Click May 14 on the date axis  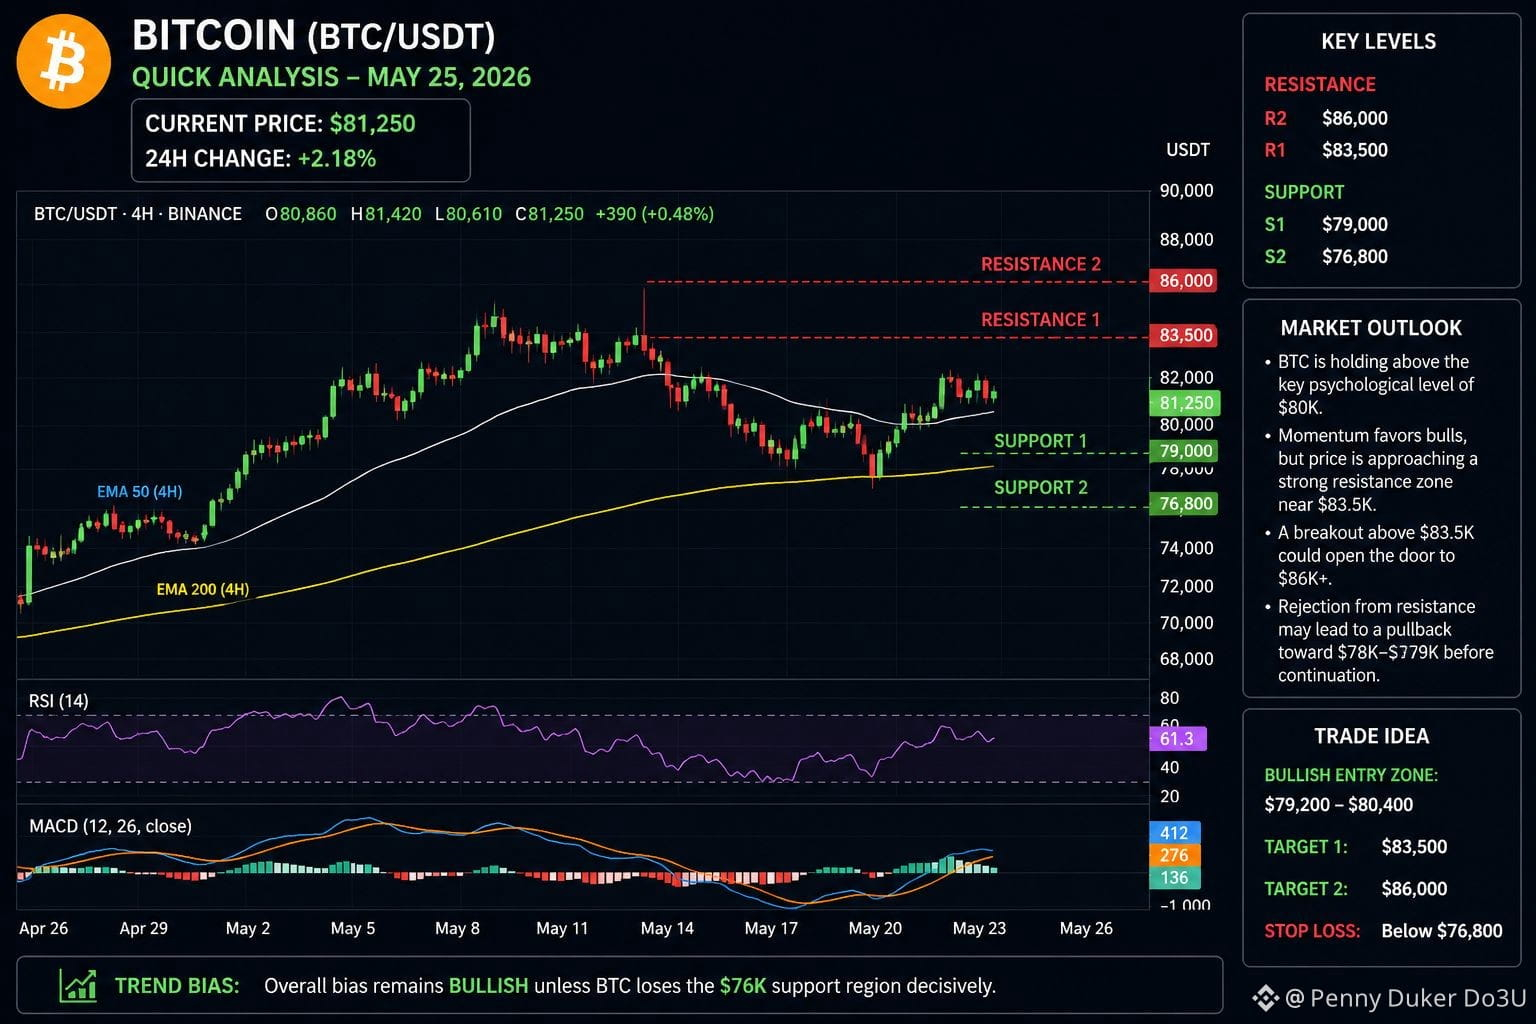point(667,928)
